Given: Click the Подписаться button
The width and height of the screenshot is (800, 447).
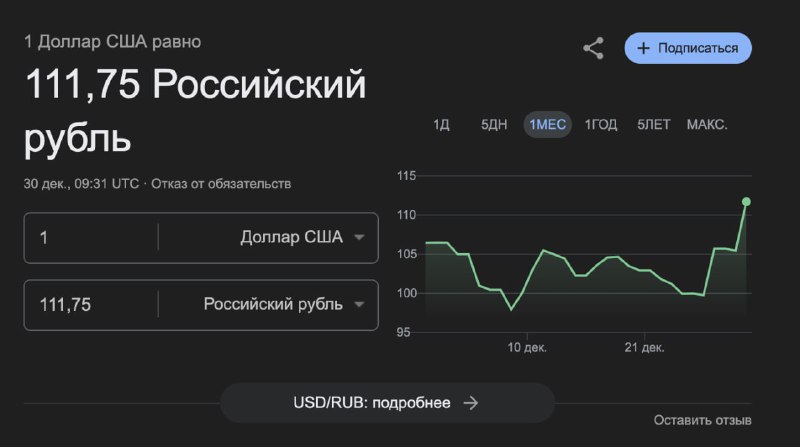Looking at the screenshot, I should coord(688,48).
